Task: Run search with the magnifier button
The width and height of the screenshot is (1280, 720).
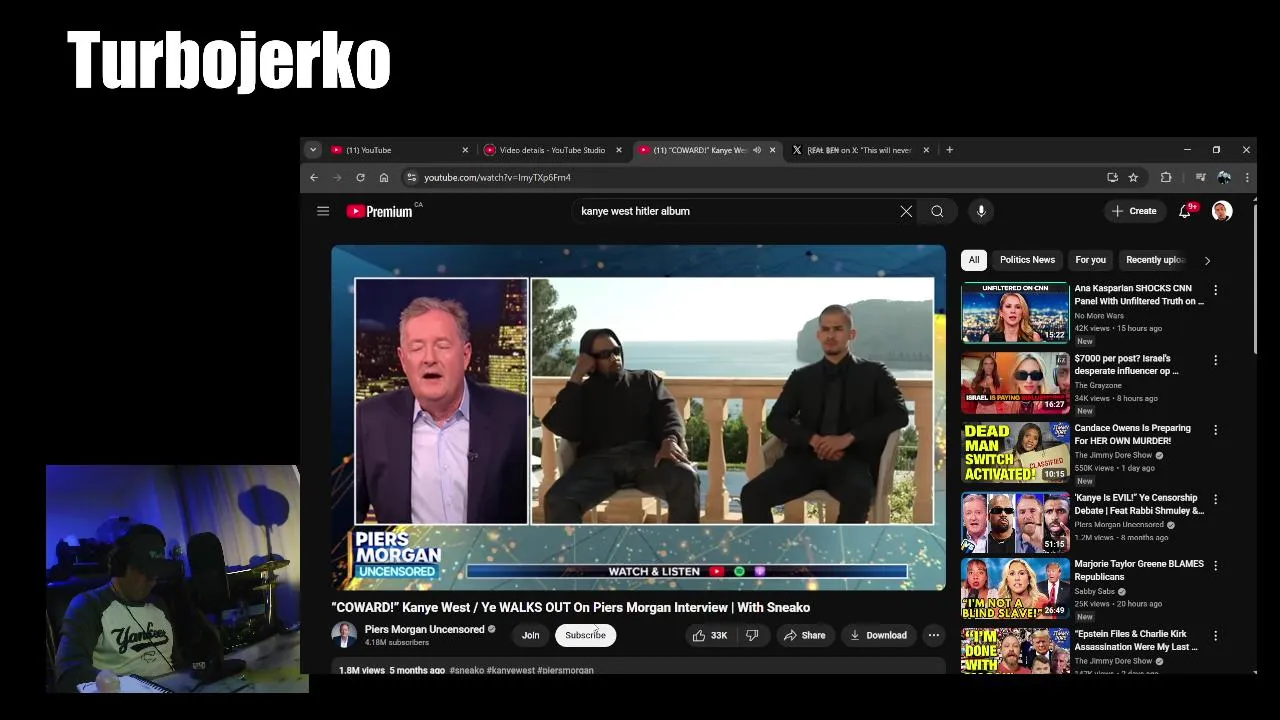Action: click(937, 211)
